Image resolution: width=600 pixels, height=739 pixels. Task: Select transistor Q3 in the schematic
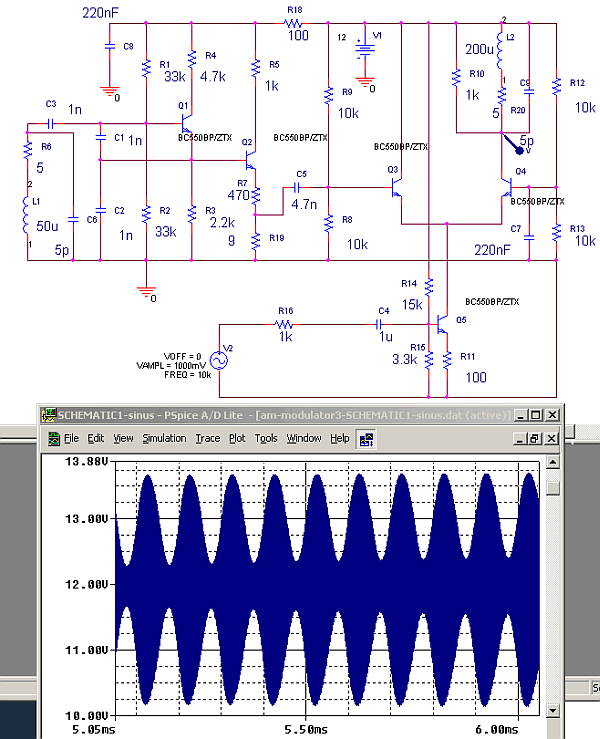point(397,188)
